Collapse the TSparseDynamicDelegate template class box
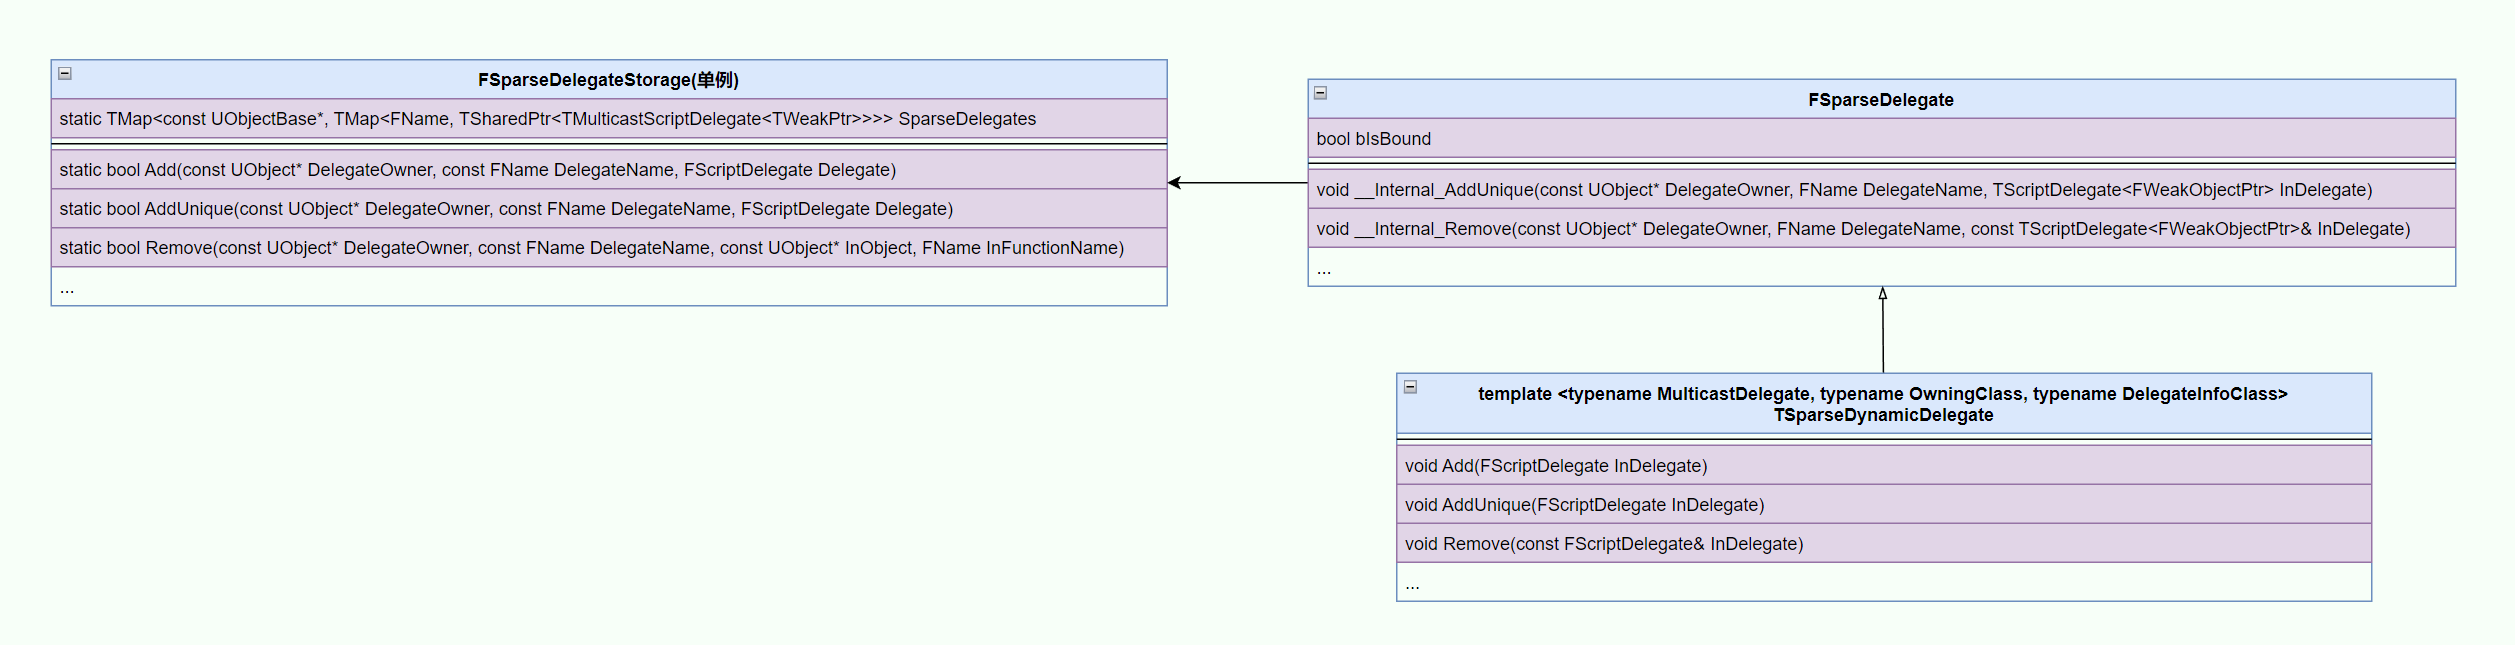The width and height of the screenshot is (2515, 645). 1410,387
